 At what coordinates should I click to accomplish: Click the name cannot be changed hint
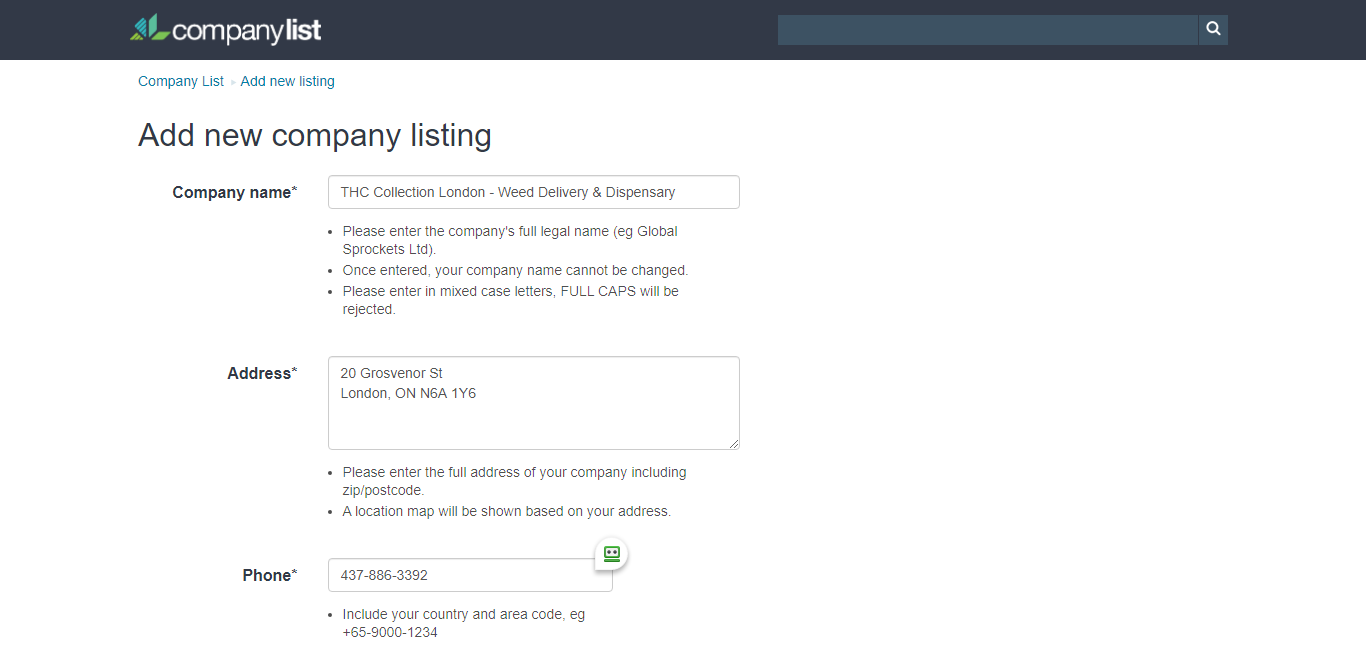click(515, 270)
